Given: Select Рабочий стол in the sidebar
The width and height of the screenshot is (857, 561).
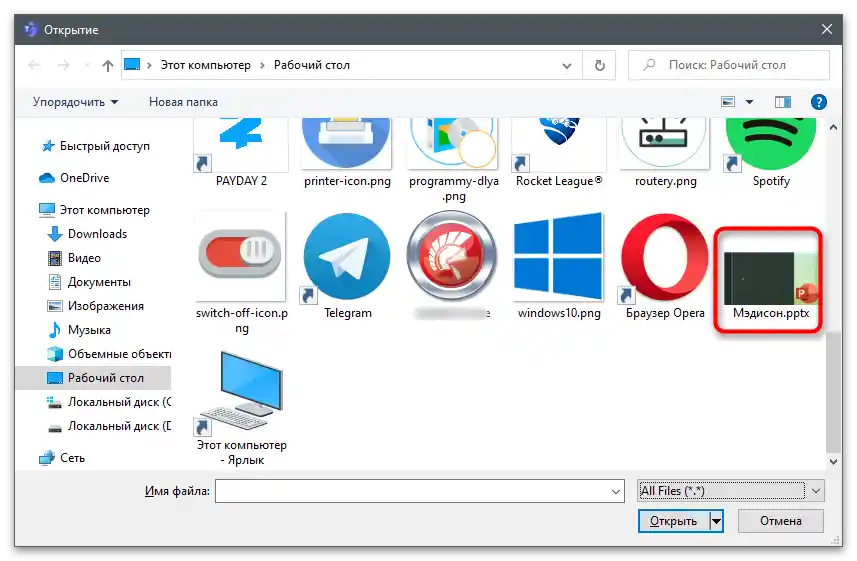Looking at the screenshot, I should tap(93, 378).
